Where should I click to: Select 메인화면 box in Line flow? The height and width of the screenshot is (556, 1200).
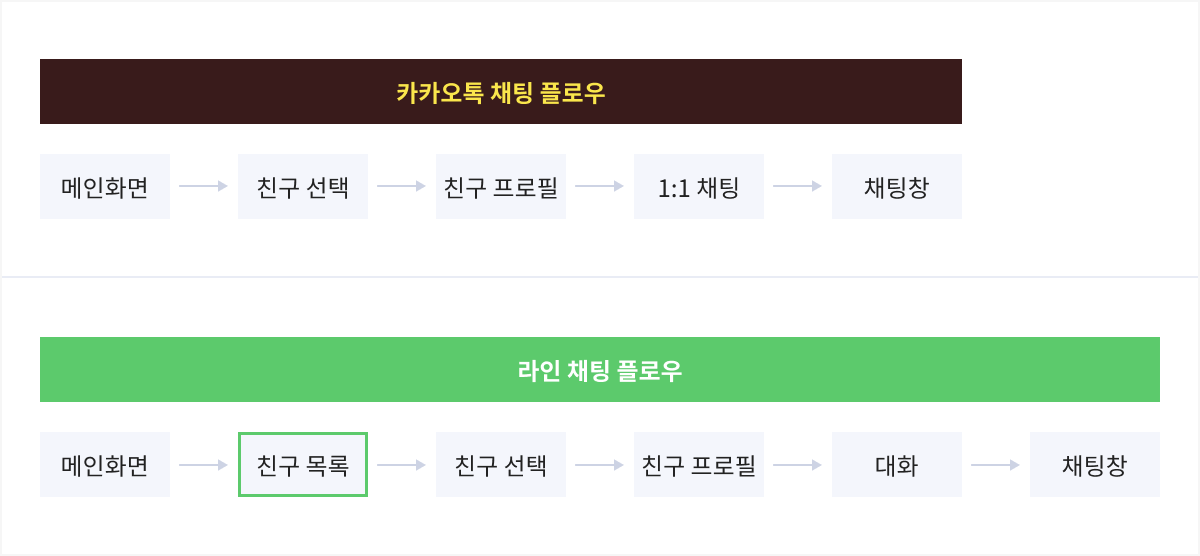click(105, 465)
